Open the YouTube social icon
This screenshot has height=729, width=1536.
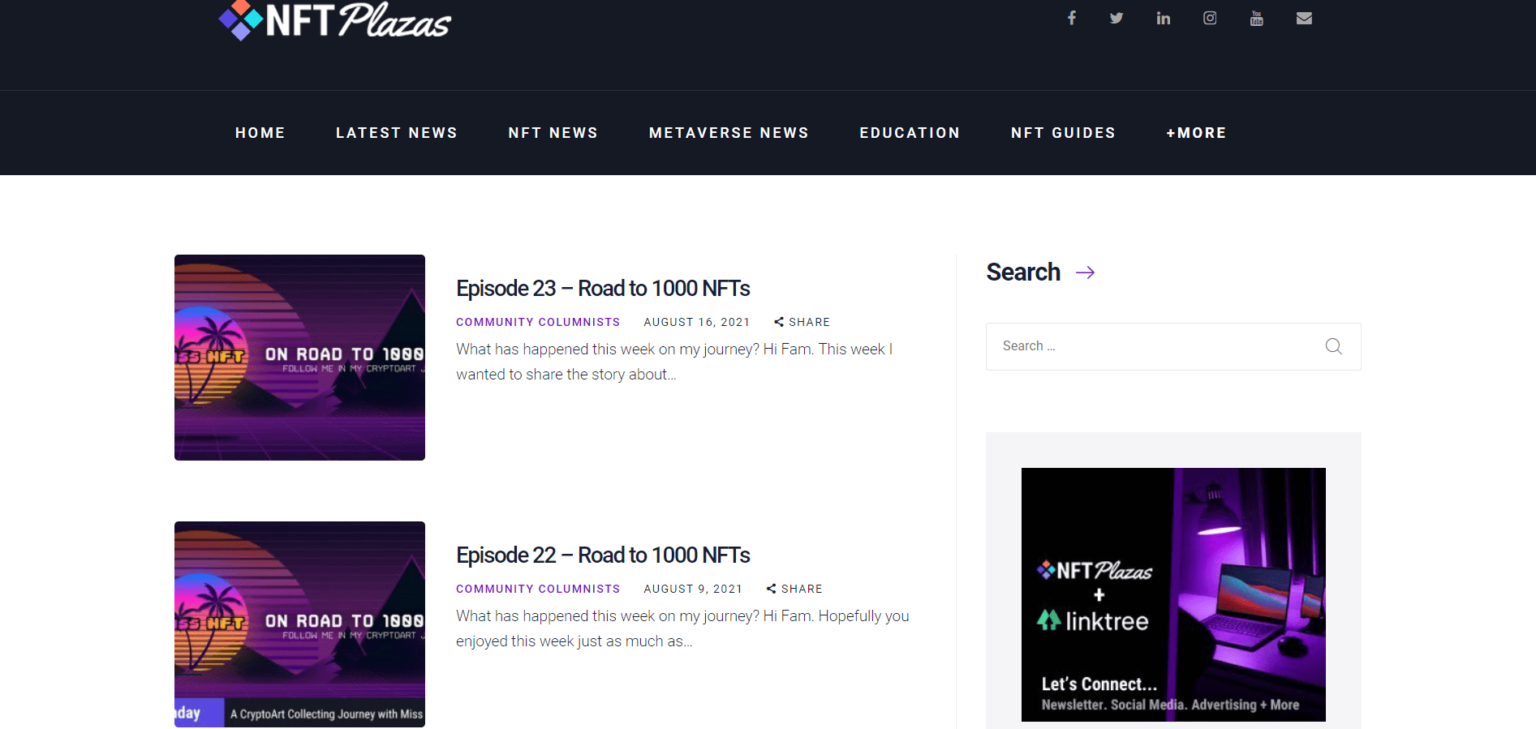[x=1257, y=18]
